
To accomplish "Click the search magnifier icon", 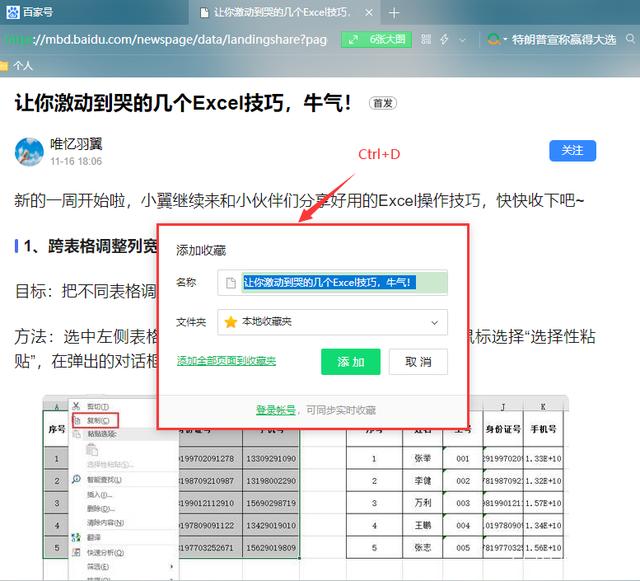I will [630, 39].
